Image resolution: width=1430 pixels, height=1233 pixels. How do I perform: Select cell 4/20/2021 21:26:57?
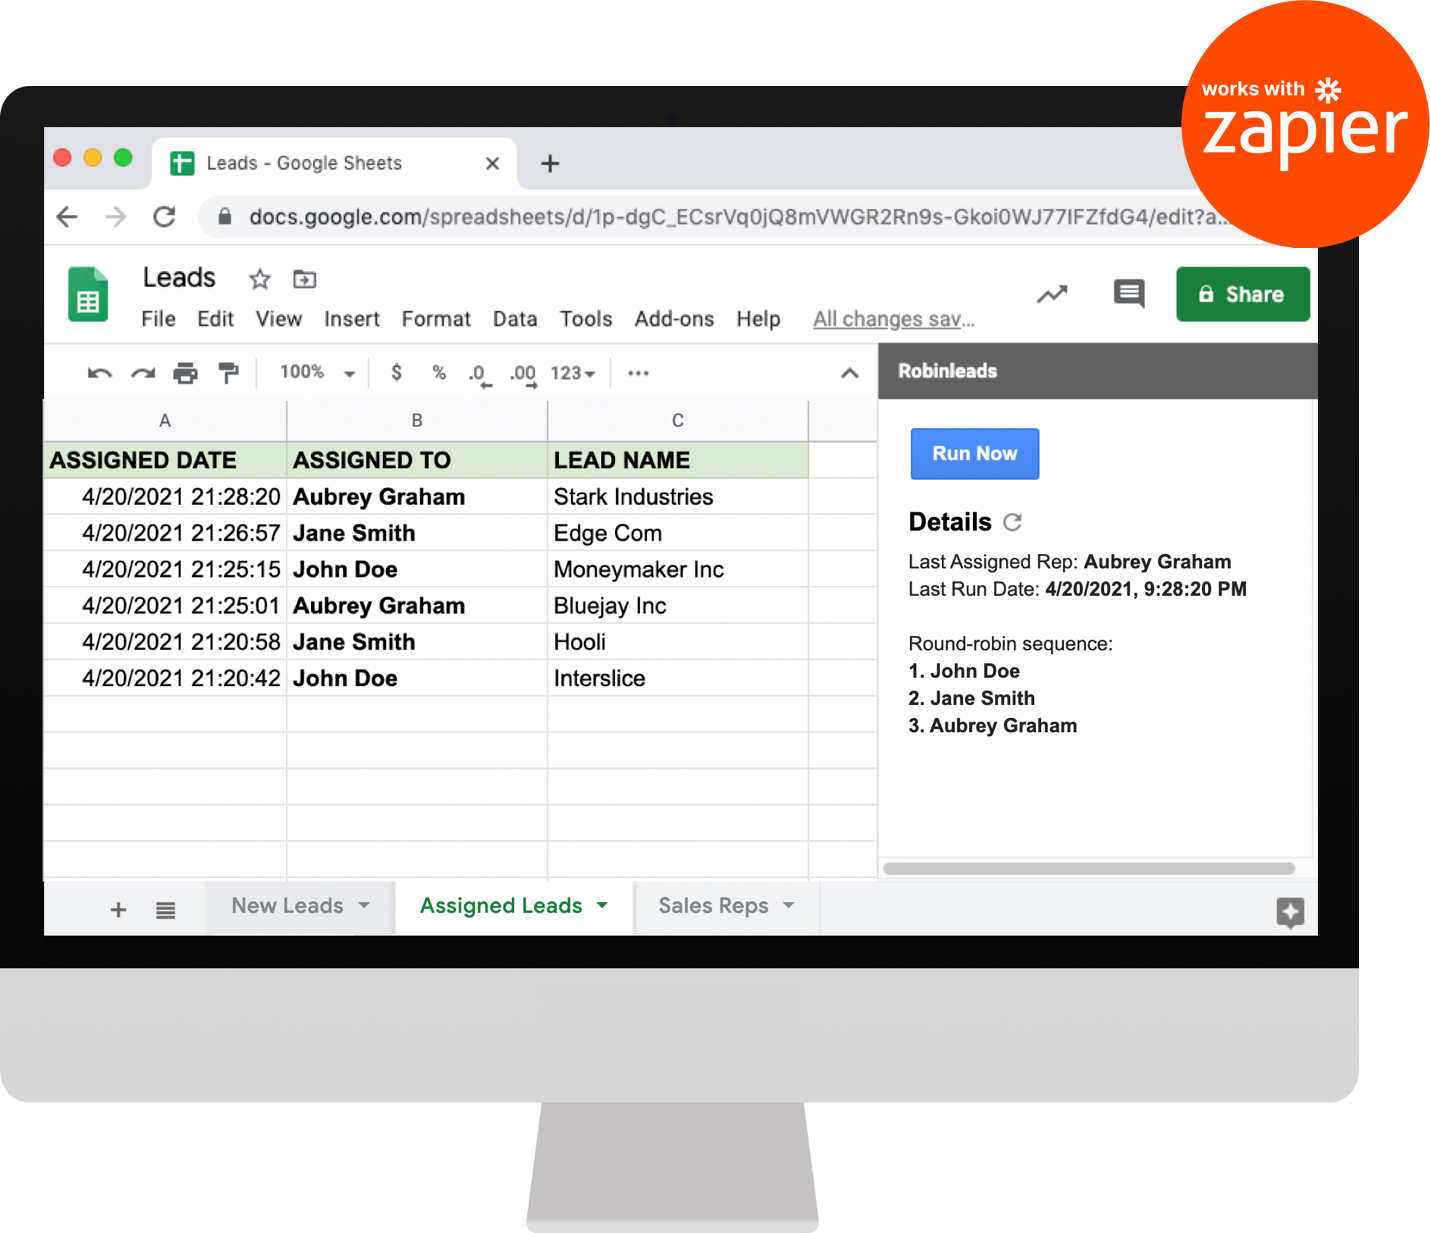pos(165,533)
